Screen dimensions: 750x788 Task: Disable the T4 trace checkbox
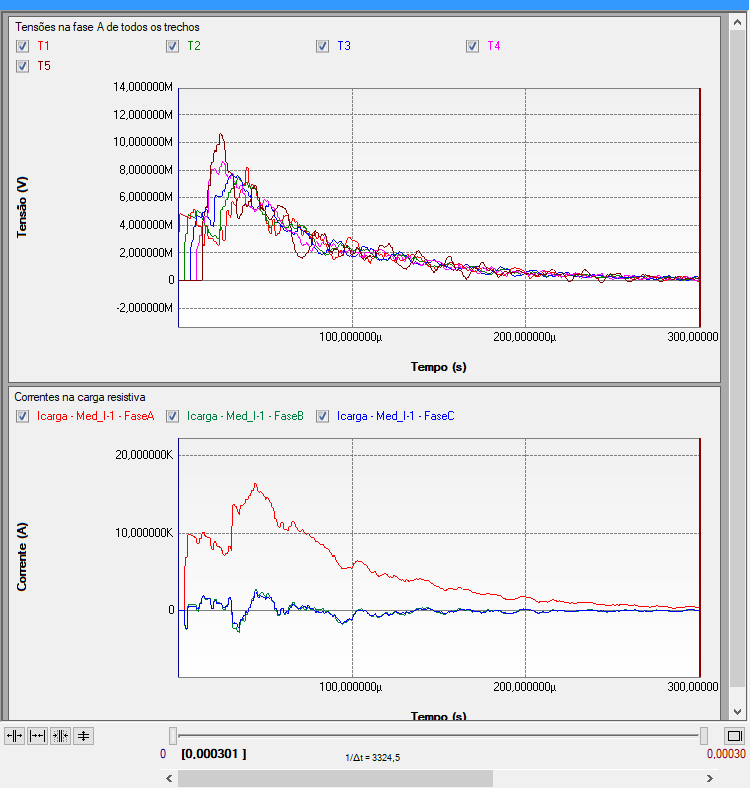pos(473,46)
